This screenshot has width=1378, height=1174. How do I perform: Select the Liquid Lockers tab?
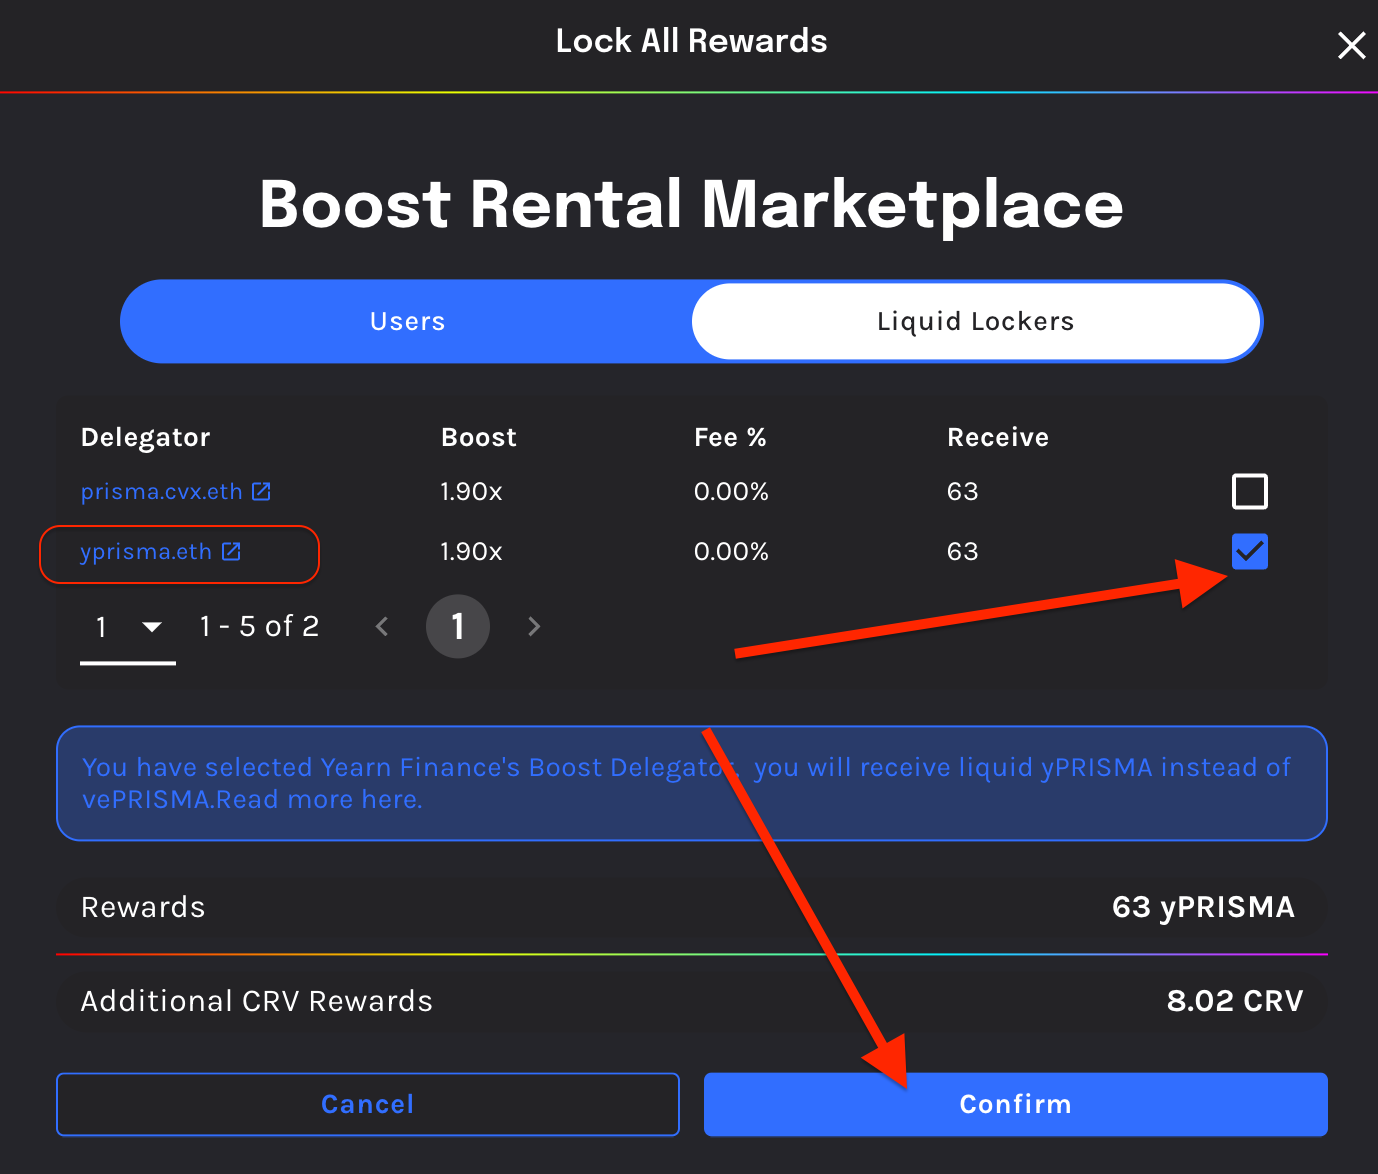pos(975,321)
